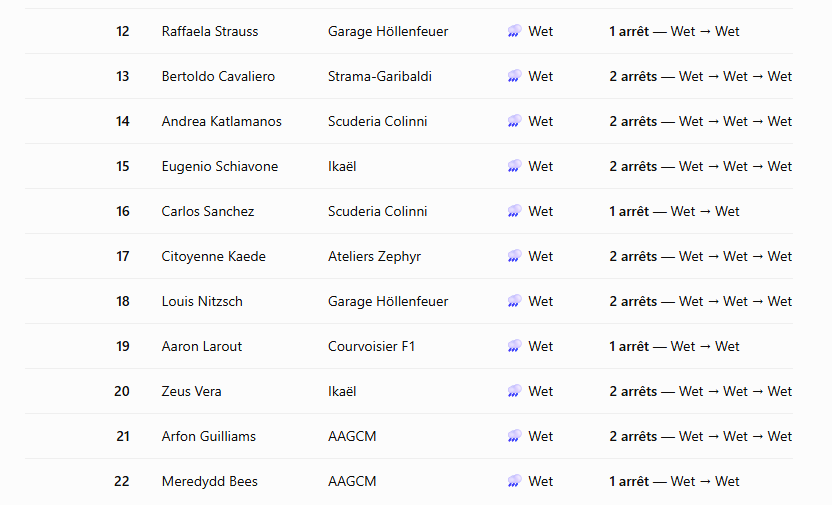Select driver name Raffaela Strauss
The width and height of the screenshot is (832, 505).
[x=210, y=31]
